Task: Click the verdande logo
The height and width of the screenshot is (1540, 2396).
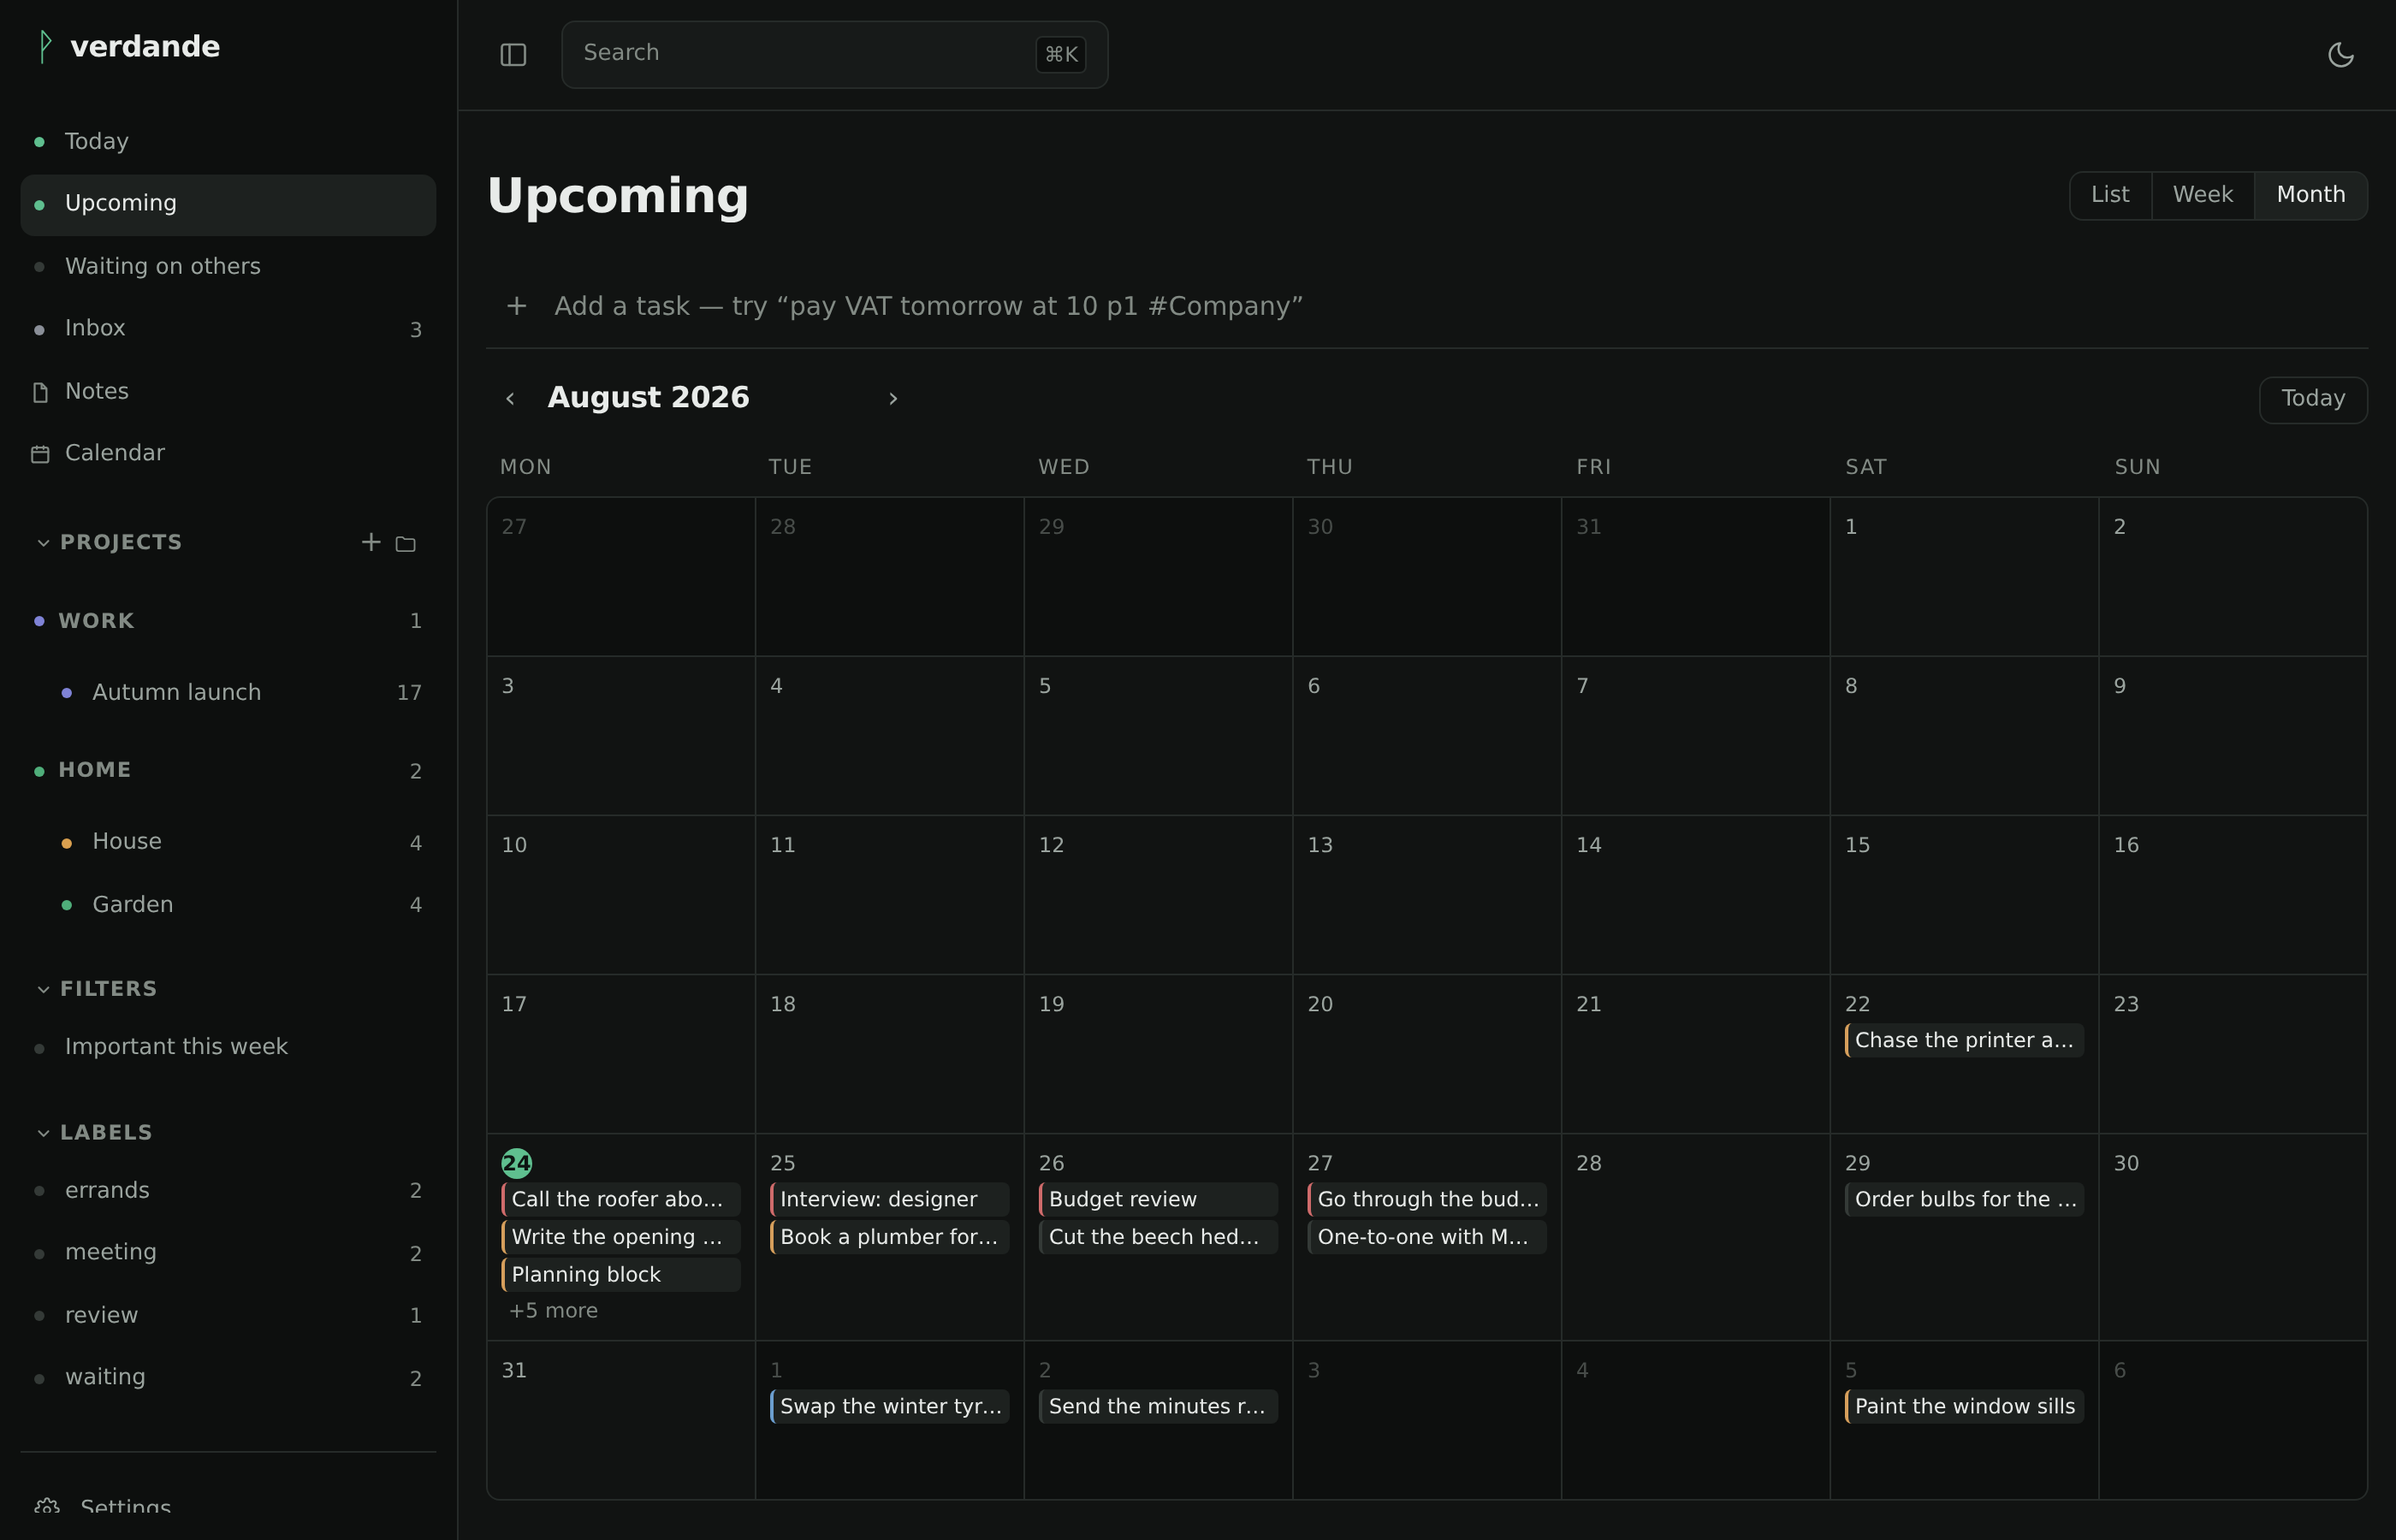Action: click(127, 46)
